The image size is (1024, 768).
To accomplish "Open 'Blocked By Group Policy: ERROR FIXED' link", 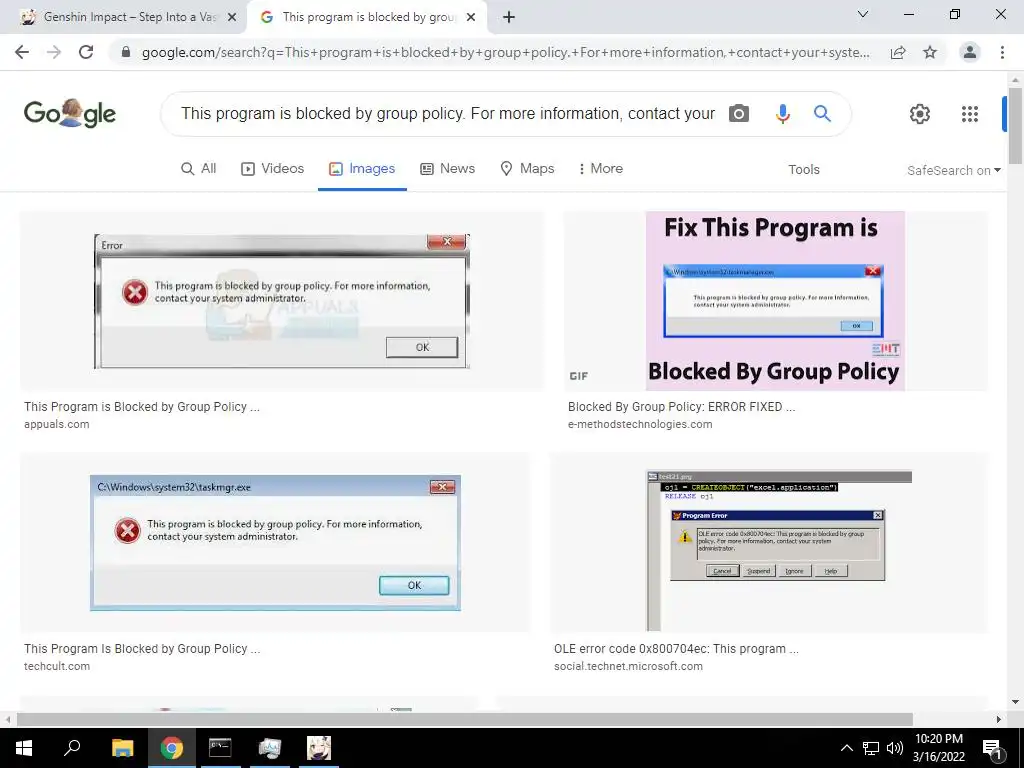I will 682,407.
